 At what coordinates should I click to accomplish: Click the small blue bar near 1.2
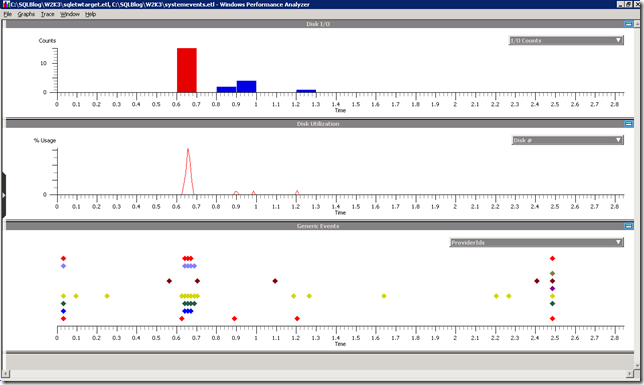click(306, 91)
